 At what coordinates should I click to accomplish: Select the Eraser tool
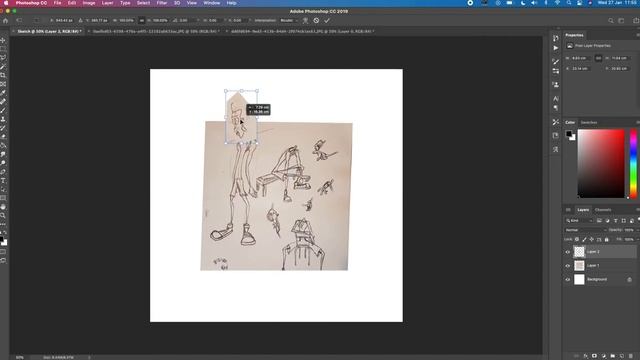click(x=3, y=137)
